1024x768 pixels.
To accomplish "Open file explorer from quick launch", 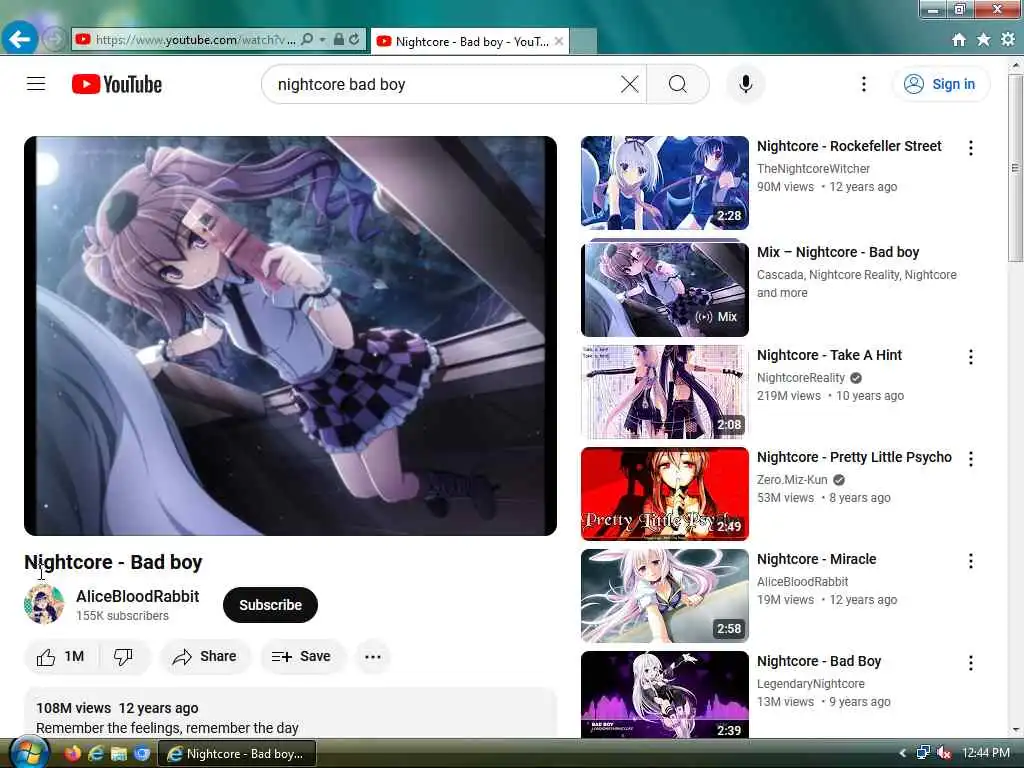I will click(x=118, y=754).
